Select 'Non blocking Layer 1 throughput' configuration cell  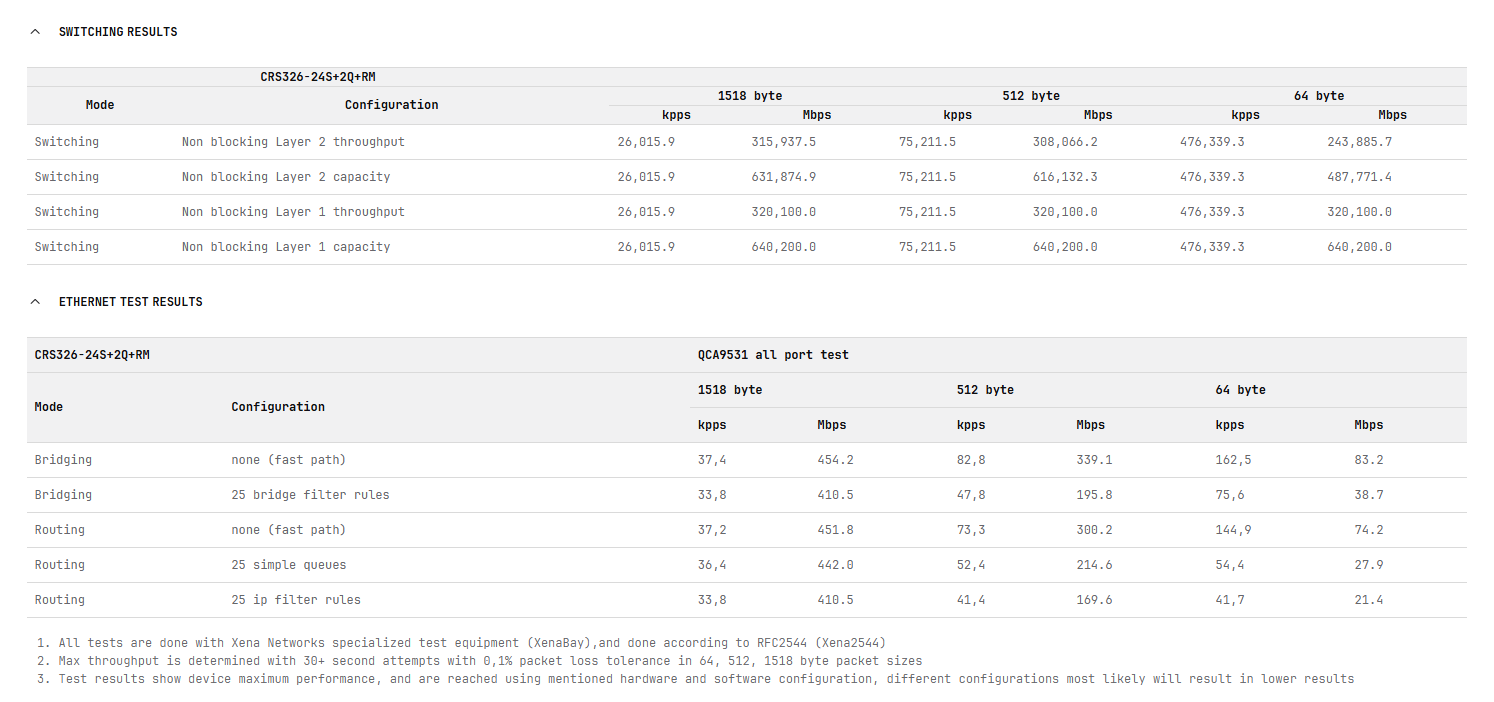coord(293,212)
